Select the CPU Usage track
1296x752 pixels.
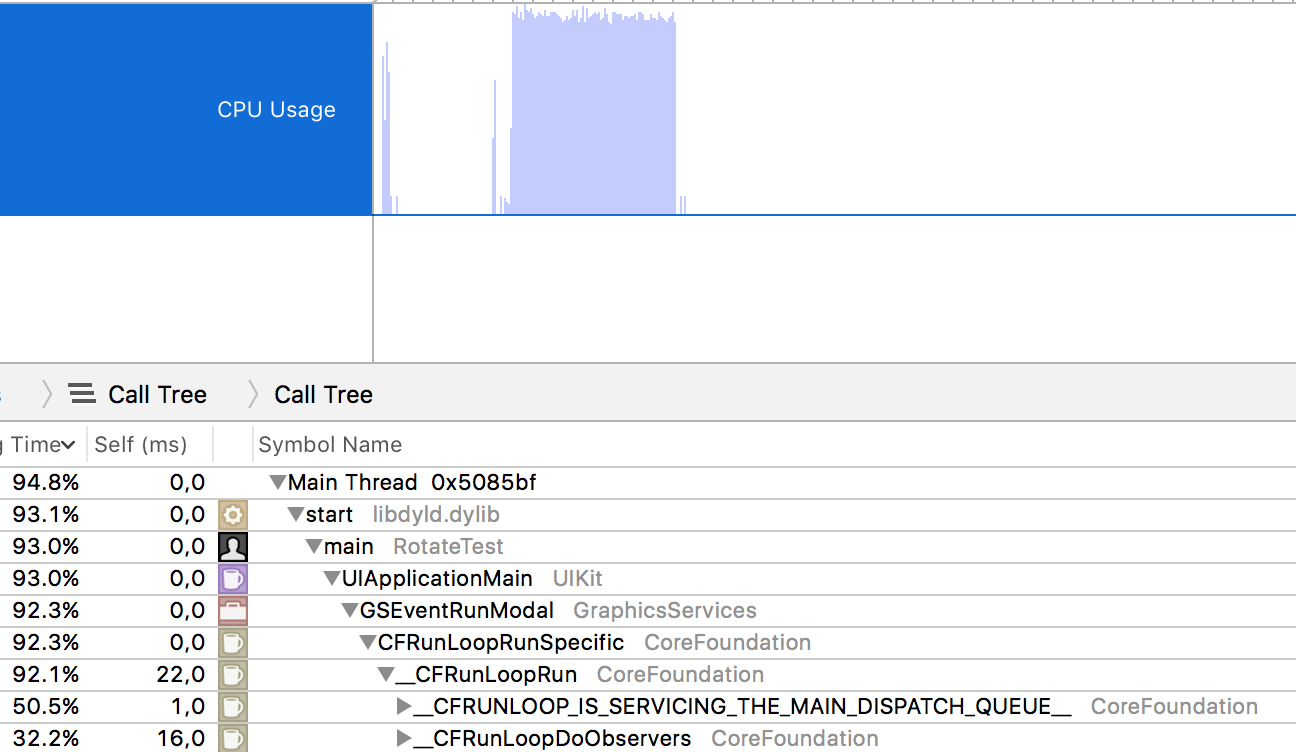tap(186, 109)
